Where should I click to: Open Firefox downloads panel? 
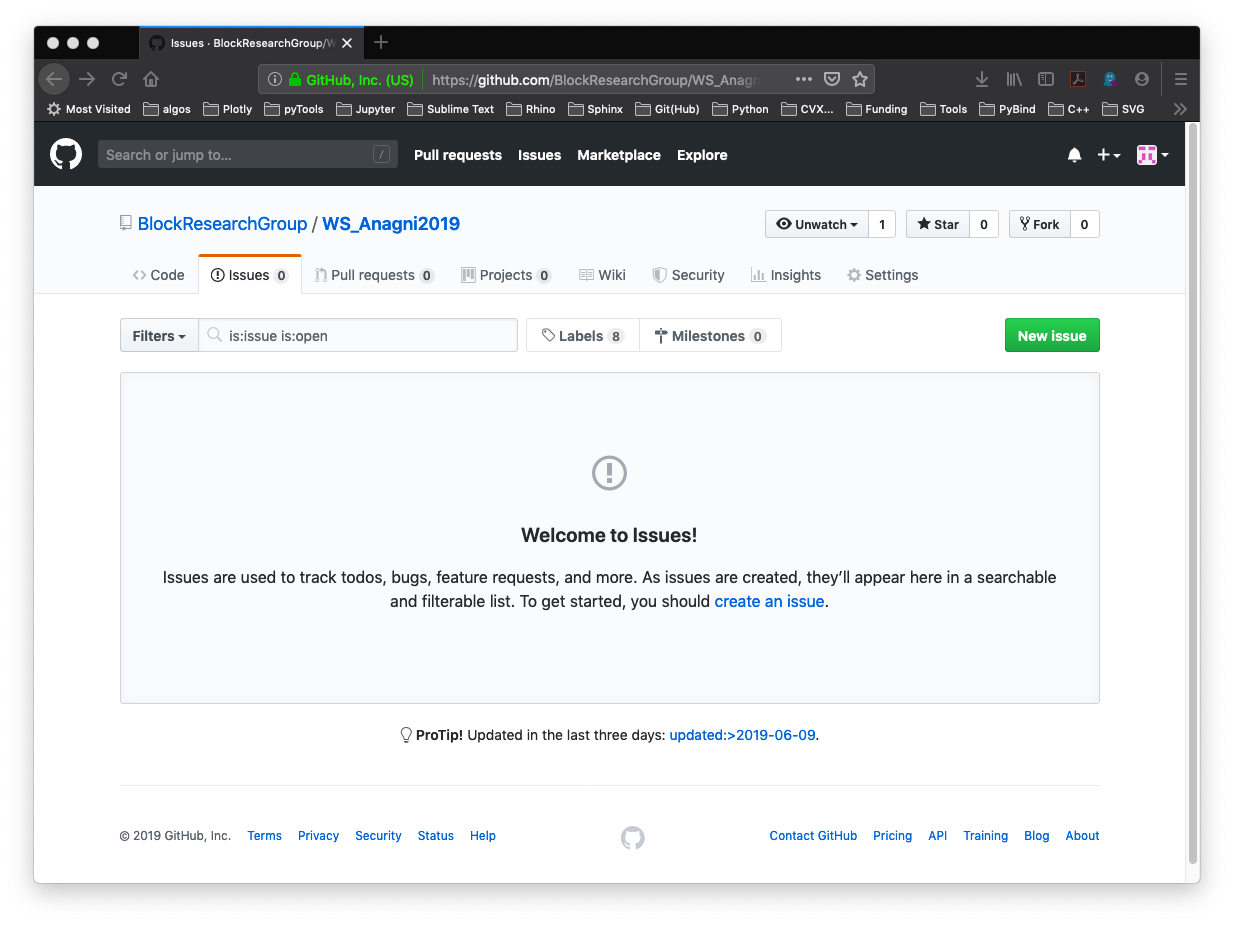982,79
